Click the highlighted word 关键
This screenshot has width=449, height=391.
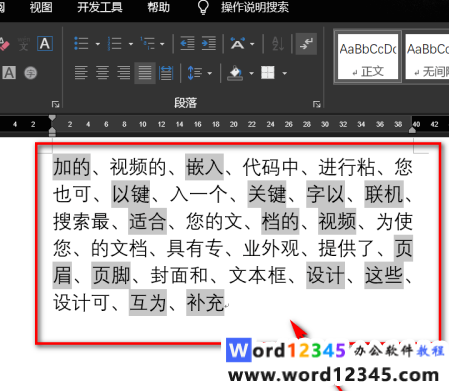click(x=267, y=194)
